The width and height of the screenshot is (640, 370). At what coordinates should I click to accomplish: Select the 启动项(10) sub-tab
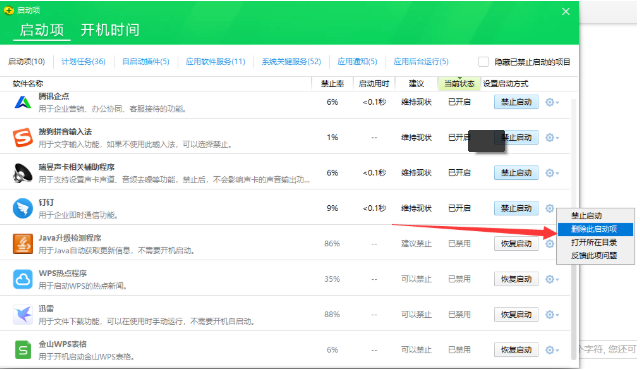click(x=27, y=62)
